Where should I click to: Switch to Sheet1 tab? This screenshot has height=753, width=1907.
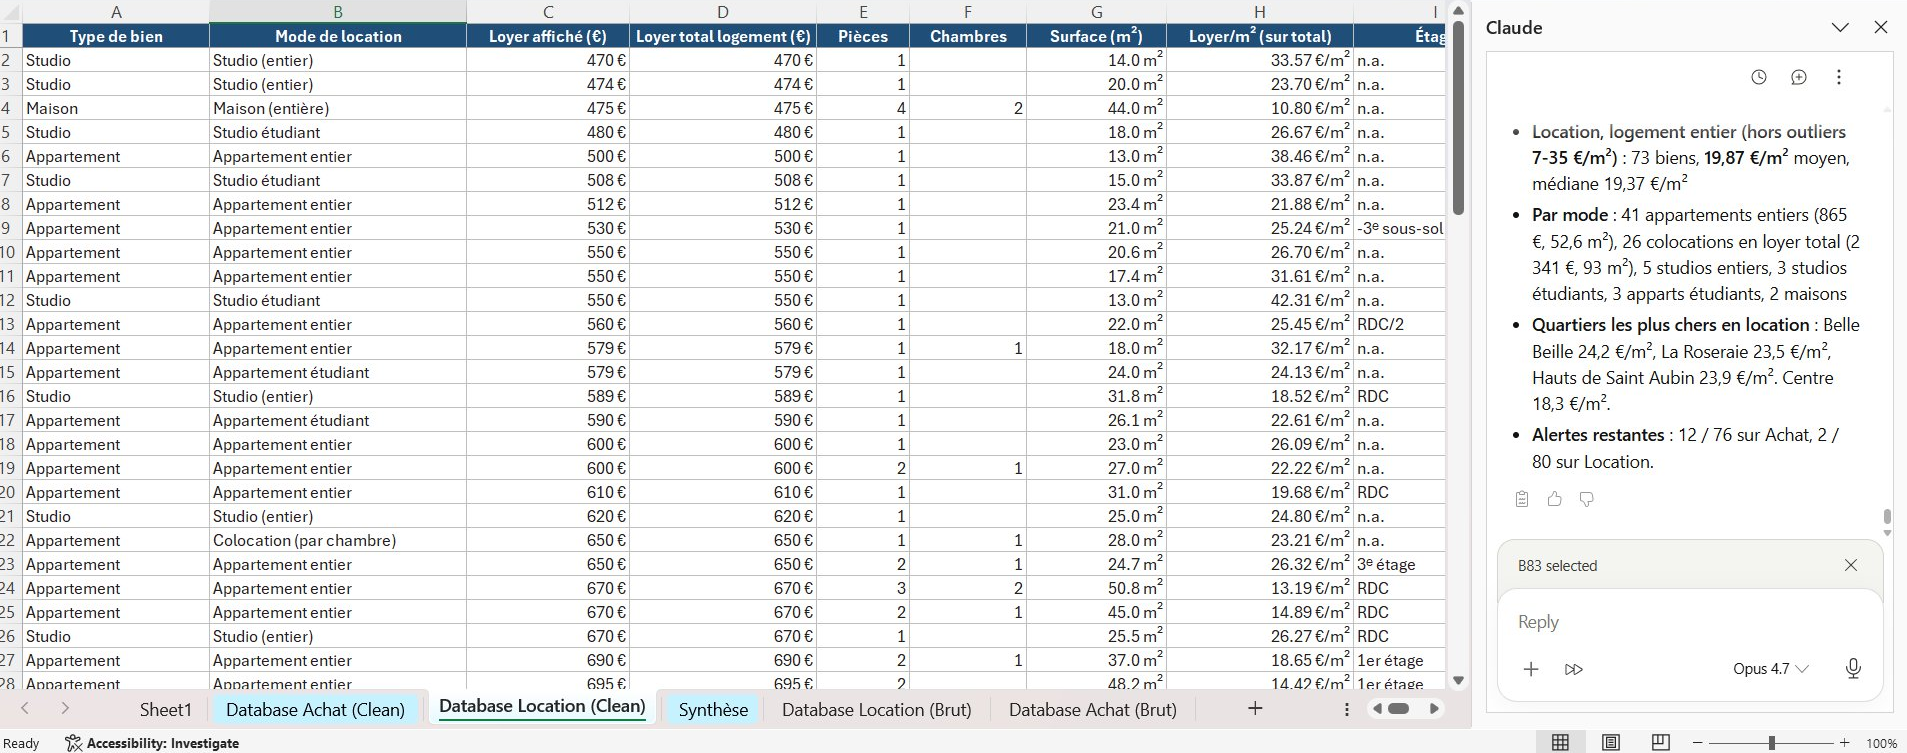(165, 710)
